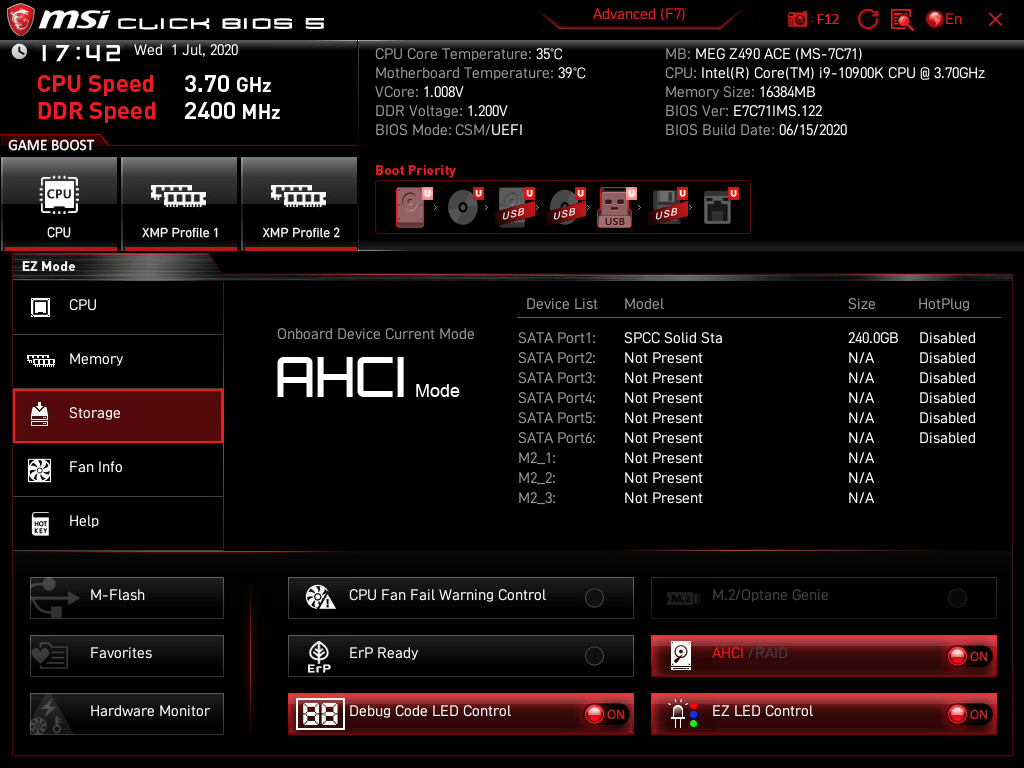Image resolution: width=1024 pixels, height=768 pixels.
Task: Turn off EZ LED Control
Action: pos(965,714)
